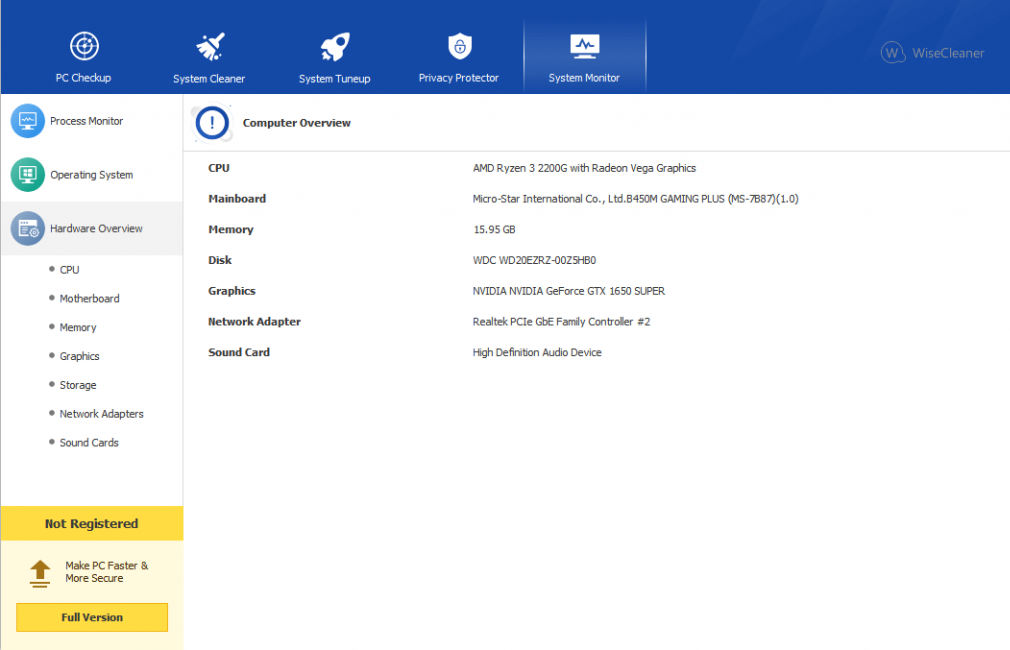Open the Operating System section
Image resolution: width=1010 pixels, height=650 pixels.
(91, 175)
